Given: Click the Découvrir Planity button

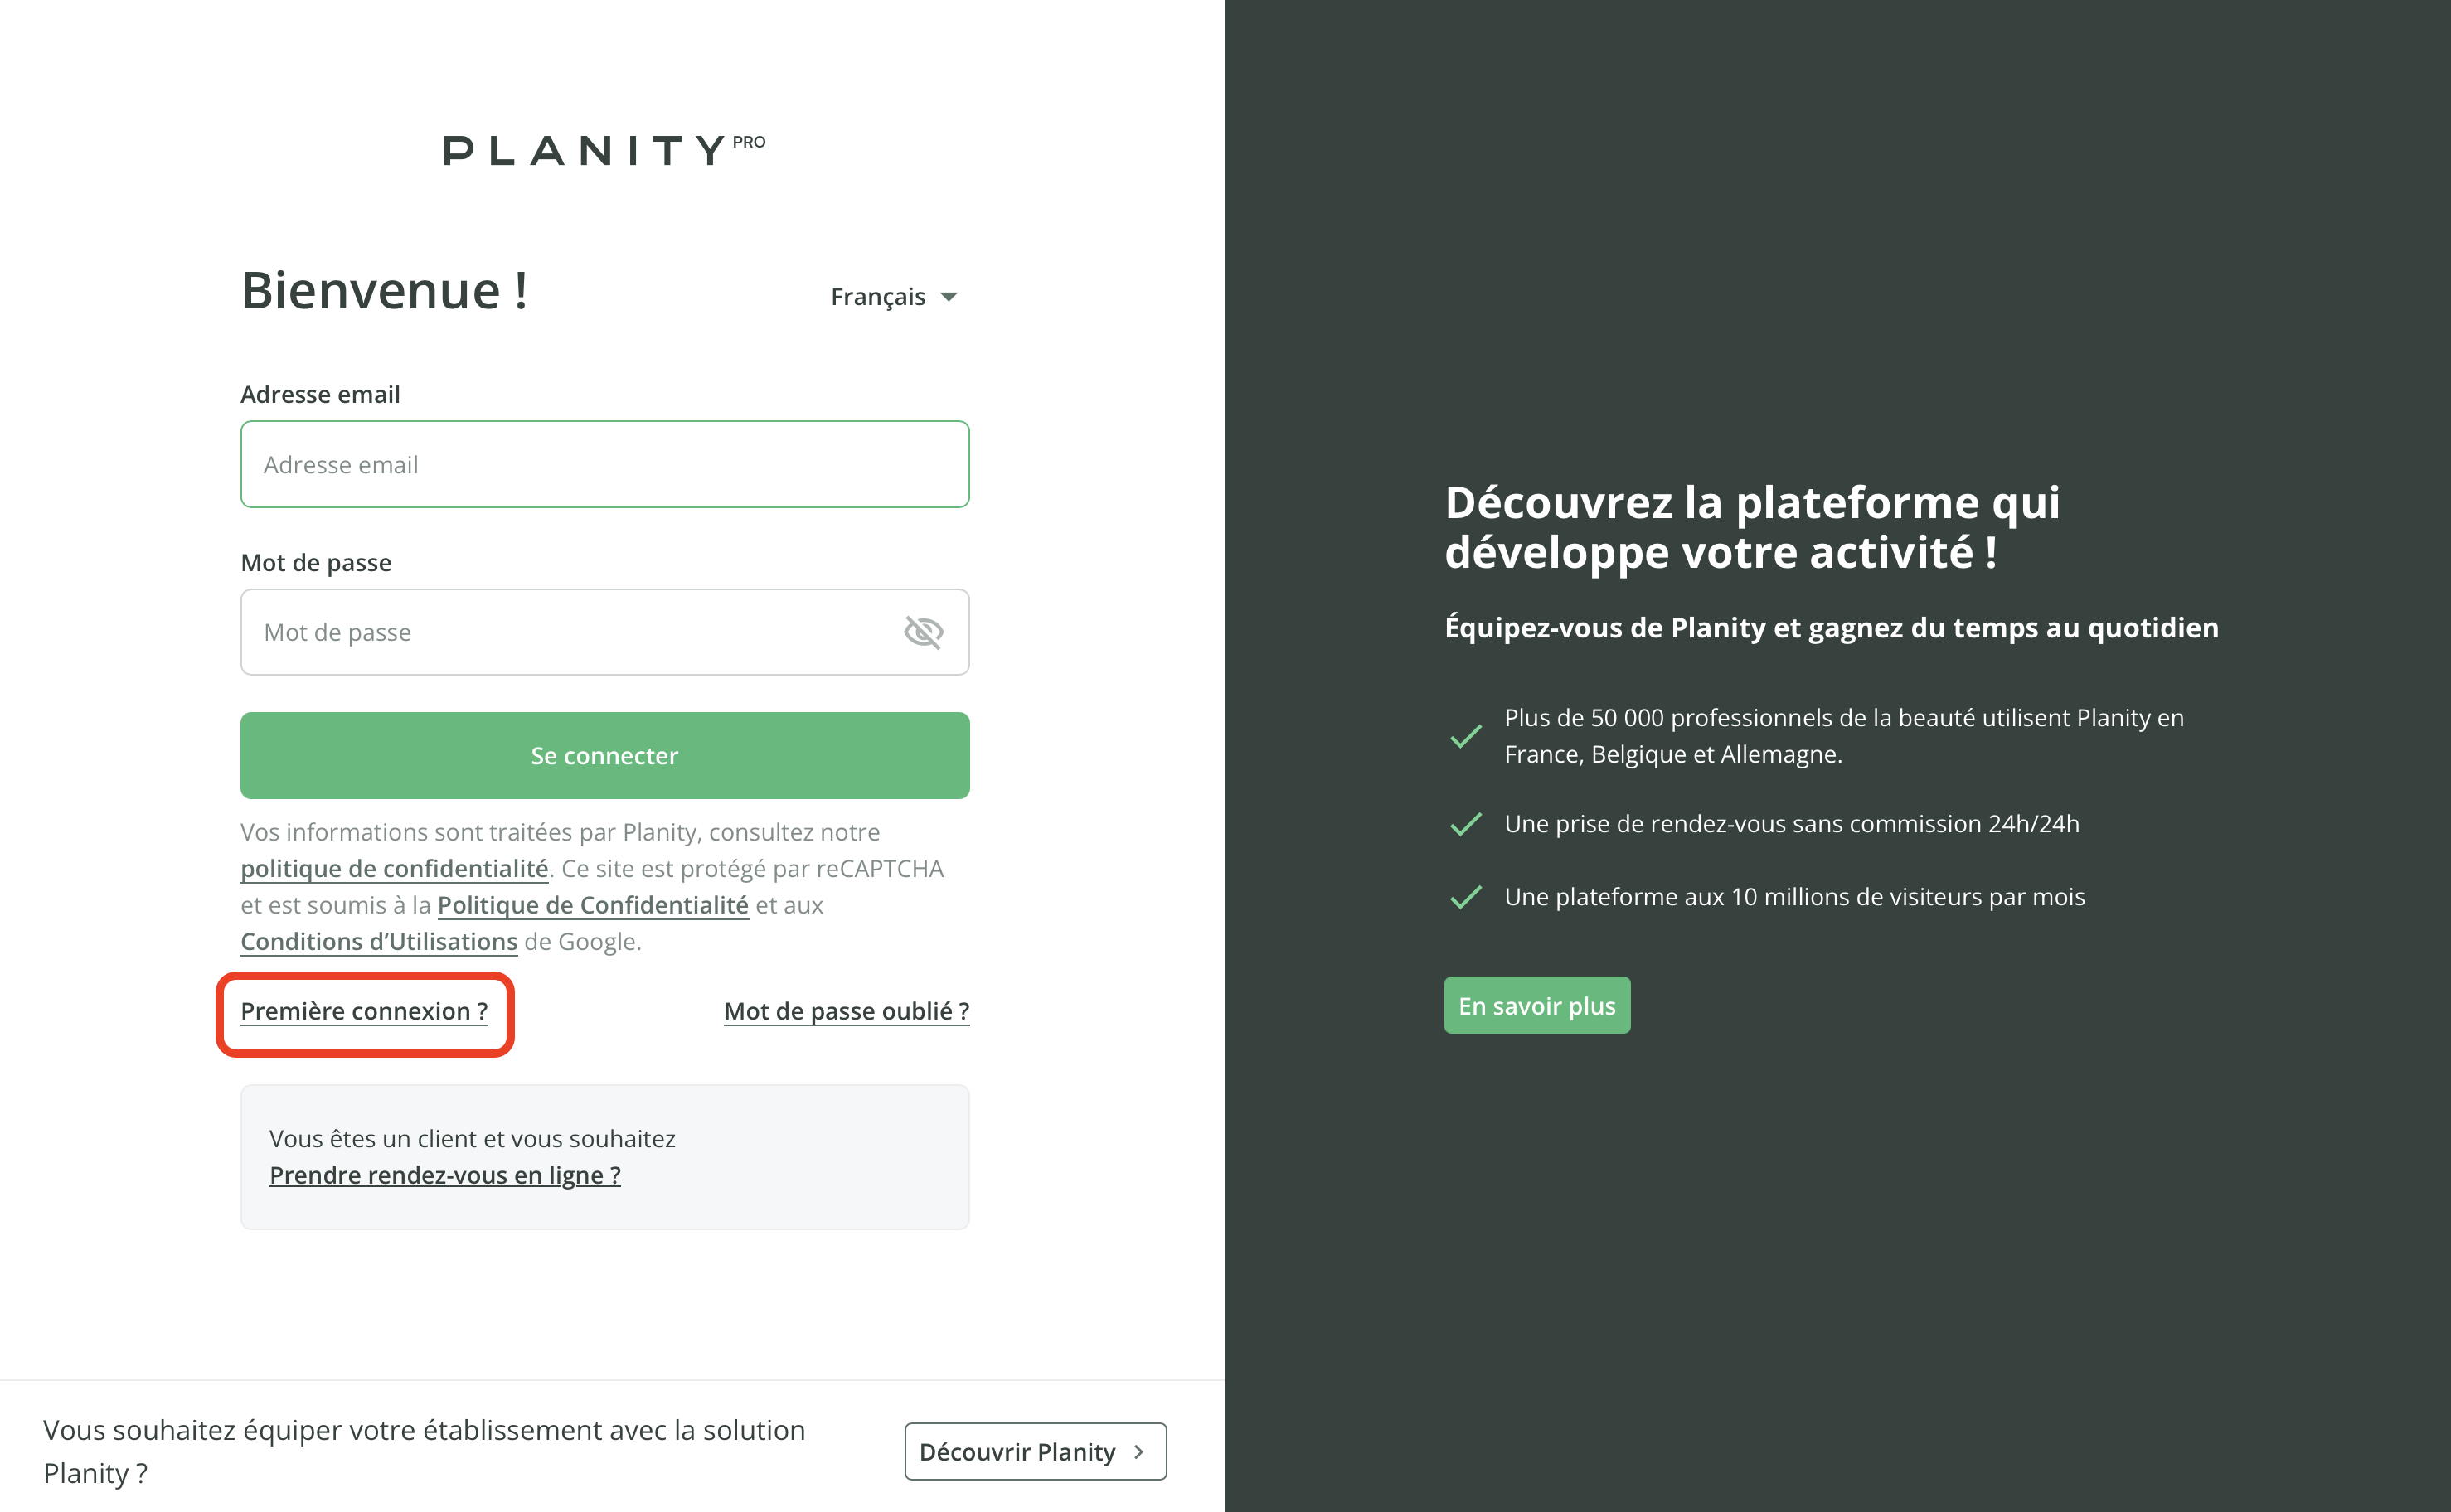Looking at the screenshot, I should point(1017,1451).
